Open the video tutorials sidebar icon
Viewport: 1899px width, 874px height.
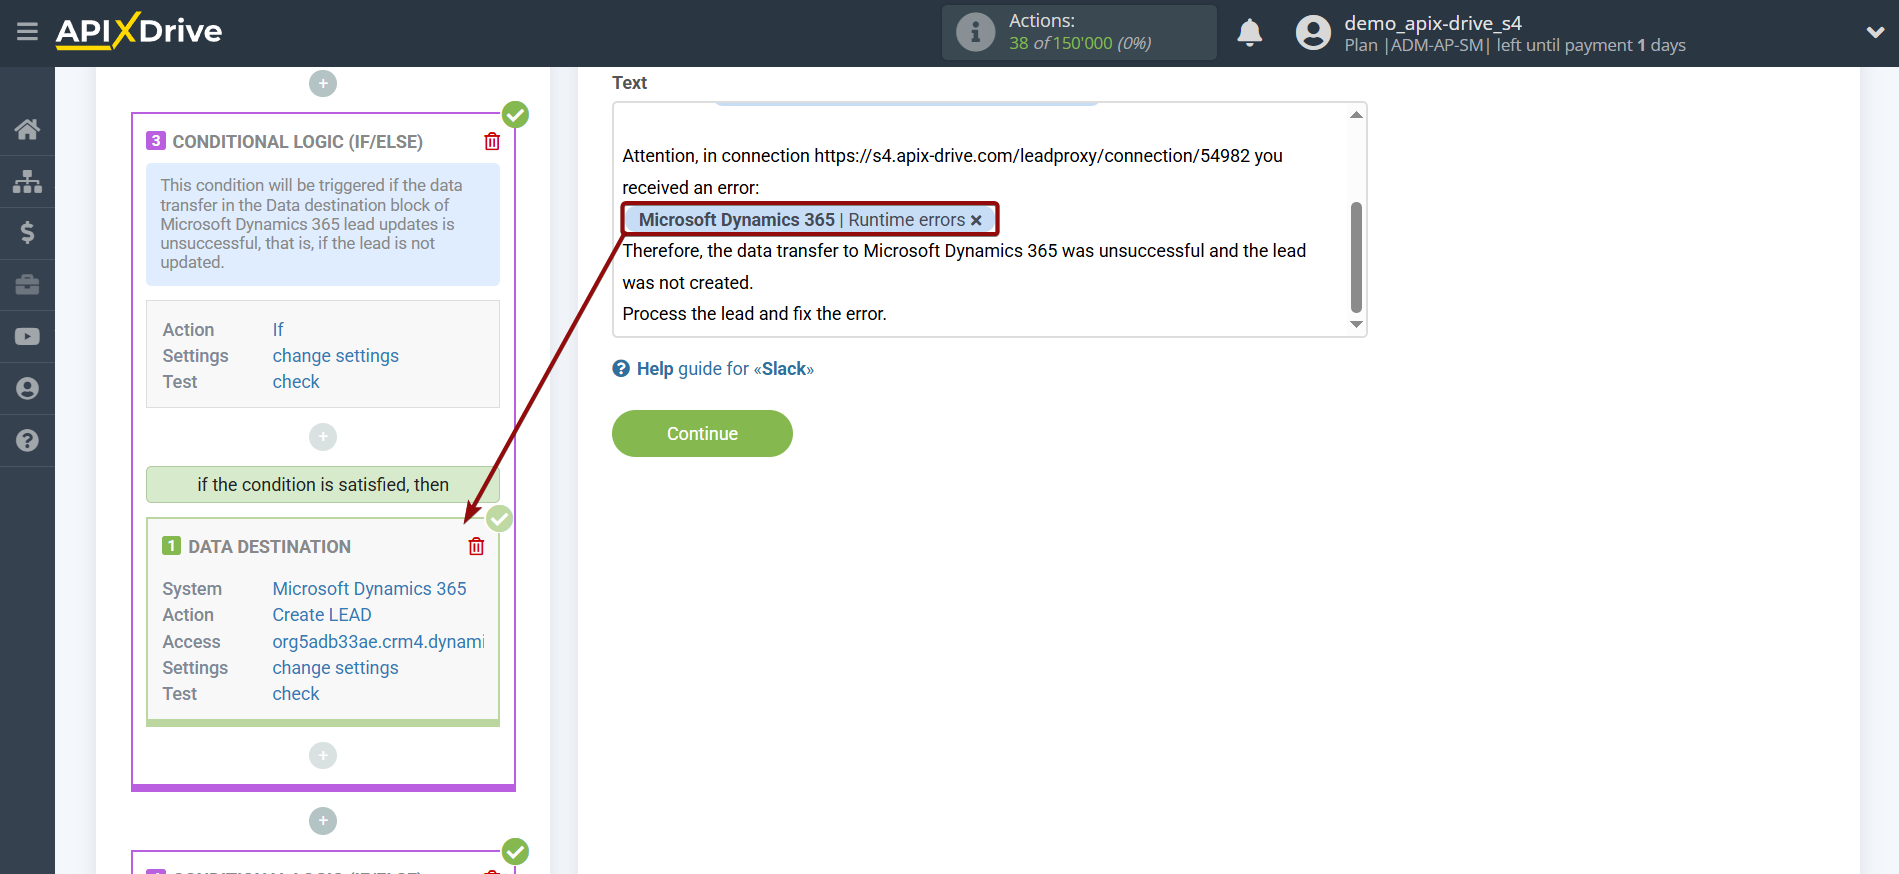pos(27,337)
